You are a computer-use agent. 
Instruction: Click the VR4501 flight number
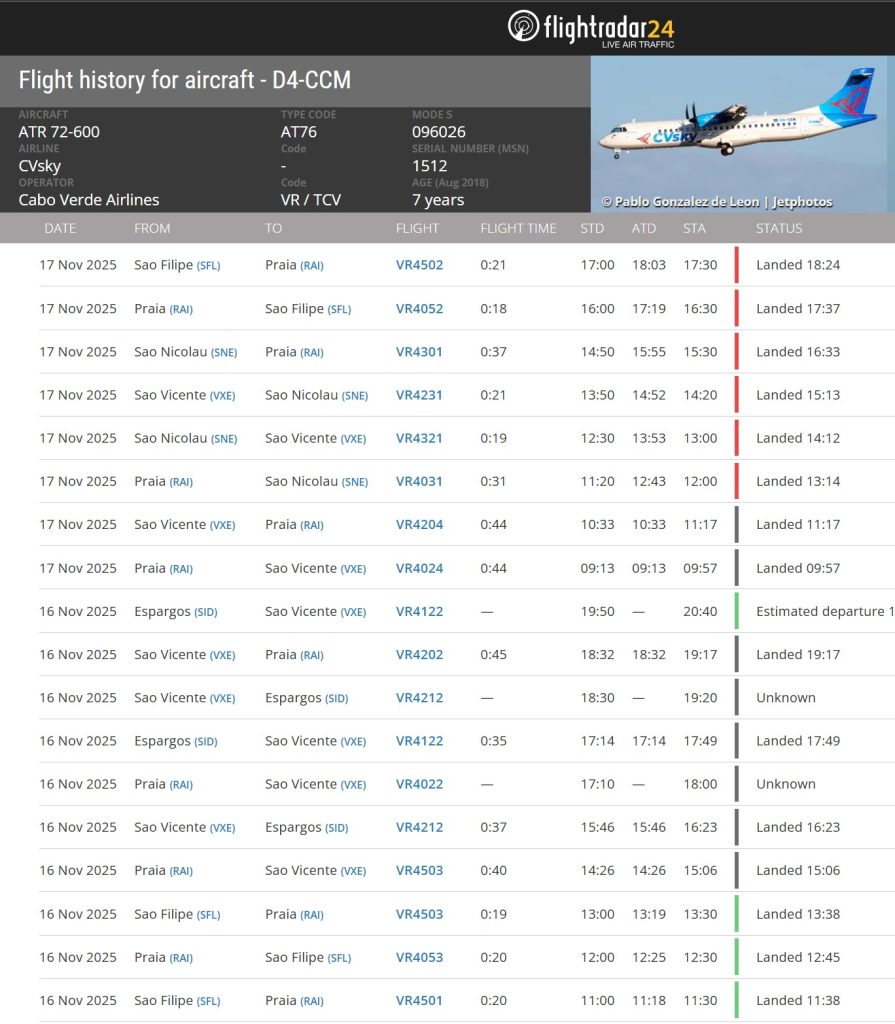coord(419,1000)
